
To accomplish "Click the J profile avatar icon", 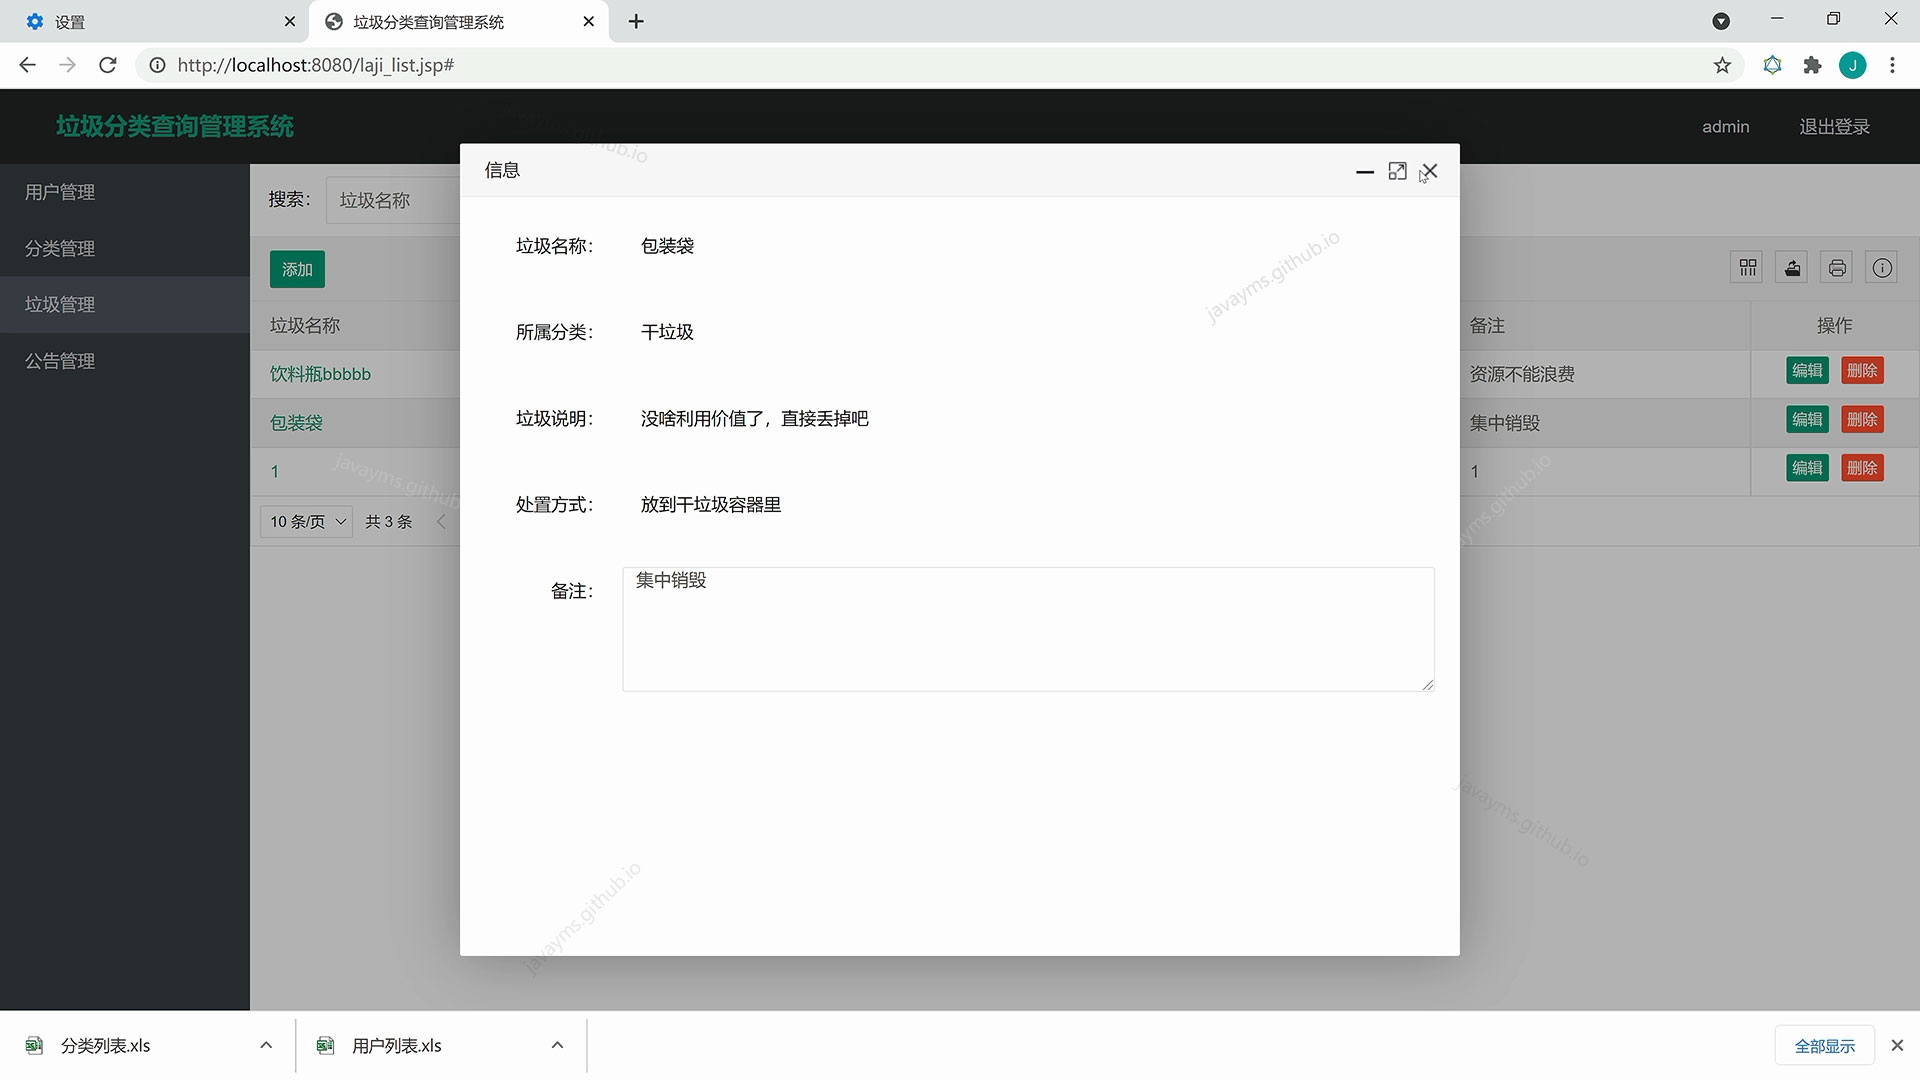I will [1853, 65].
